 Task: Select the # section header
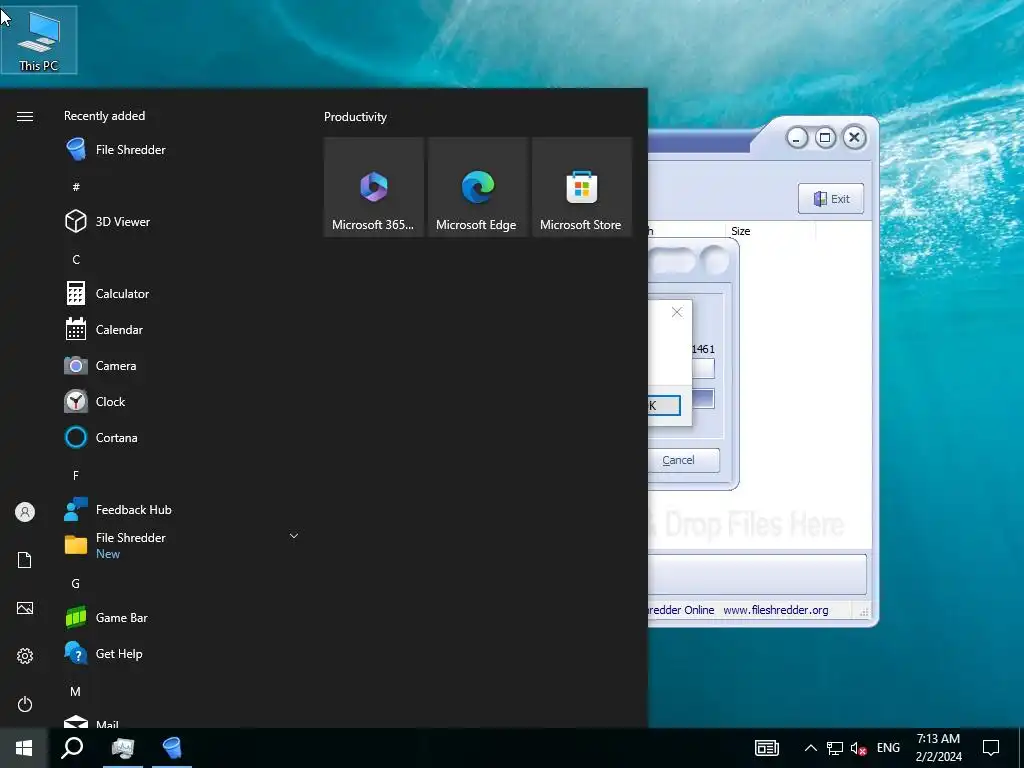pos(76,187)
